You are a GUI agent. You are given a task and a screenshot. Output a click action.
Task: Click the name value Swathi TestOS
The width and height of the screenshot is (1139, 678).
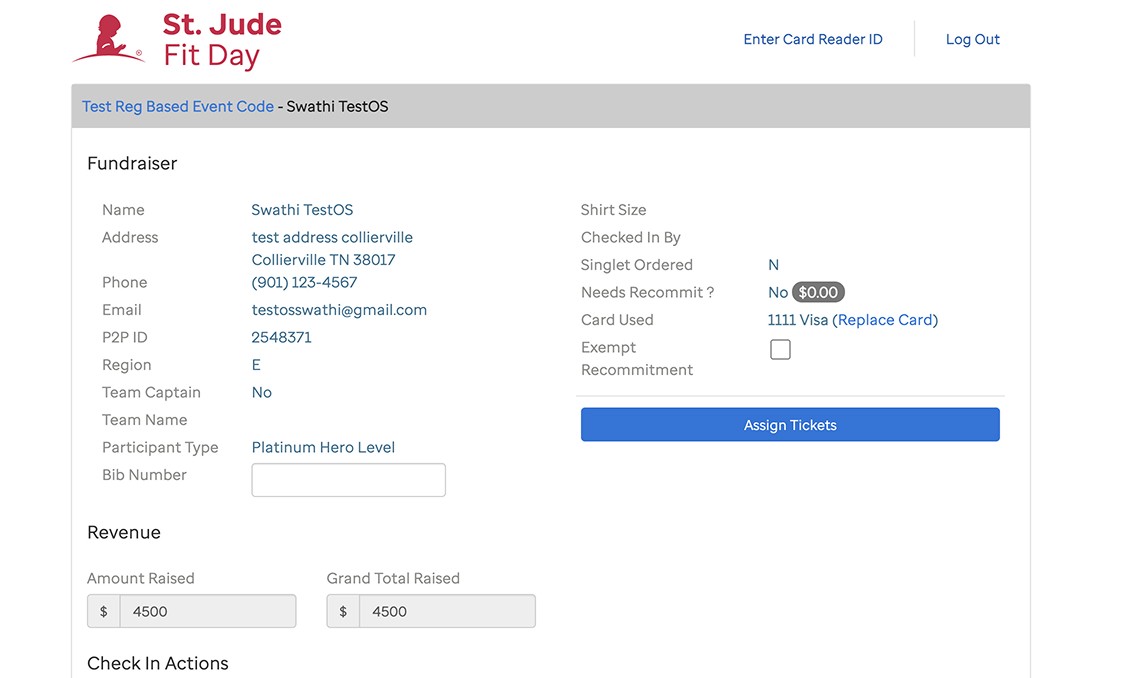pos(302,210)
